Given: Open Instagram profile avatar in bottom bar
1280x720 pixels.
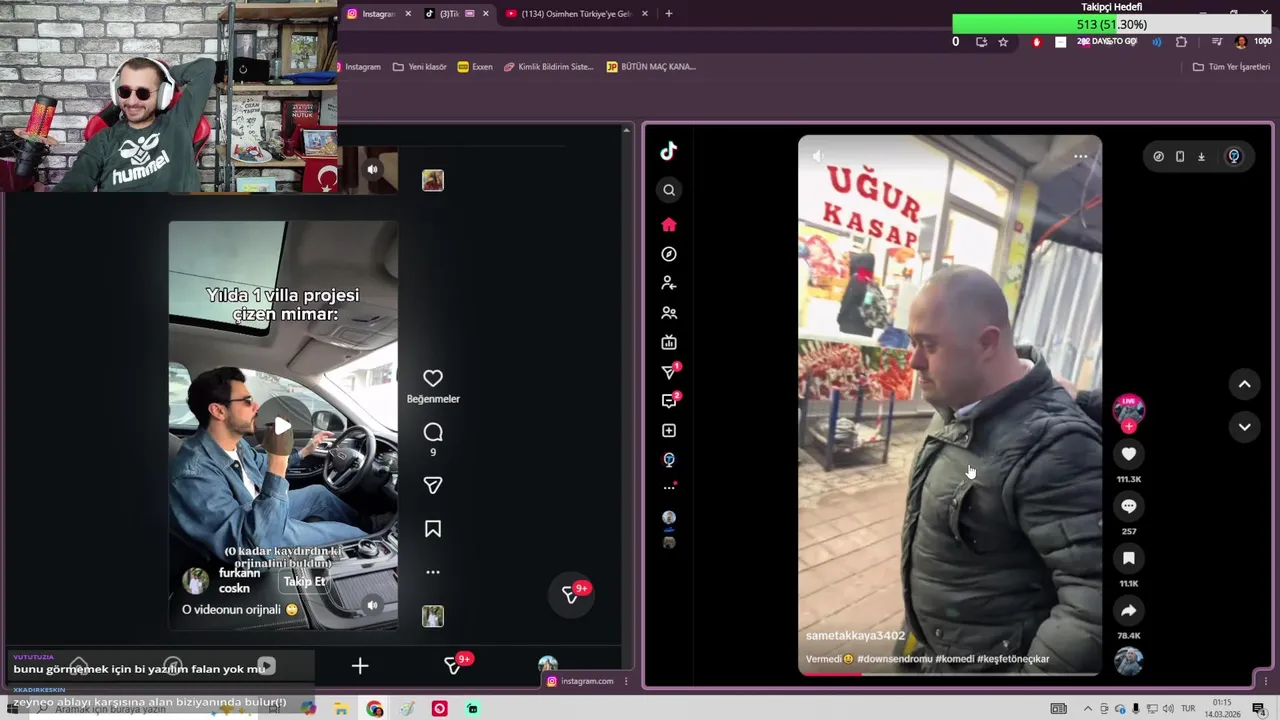Looking at the screenshot, I should (547, 665).
